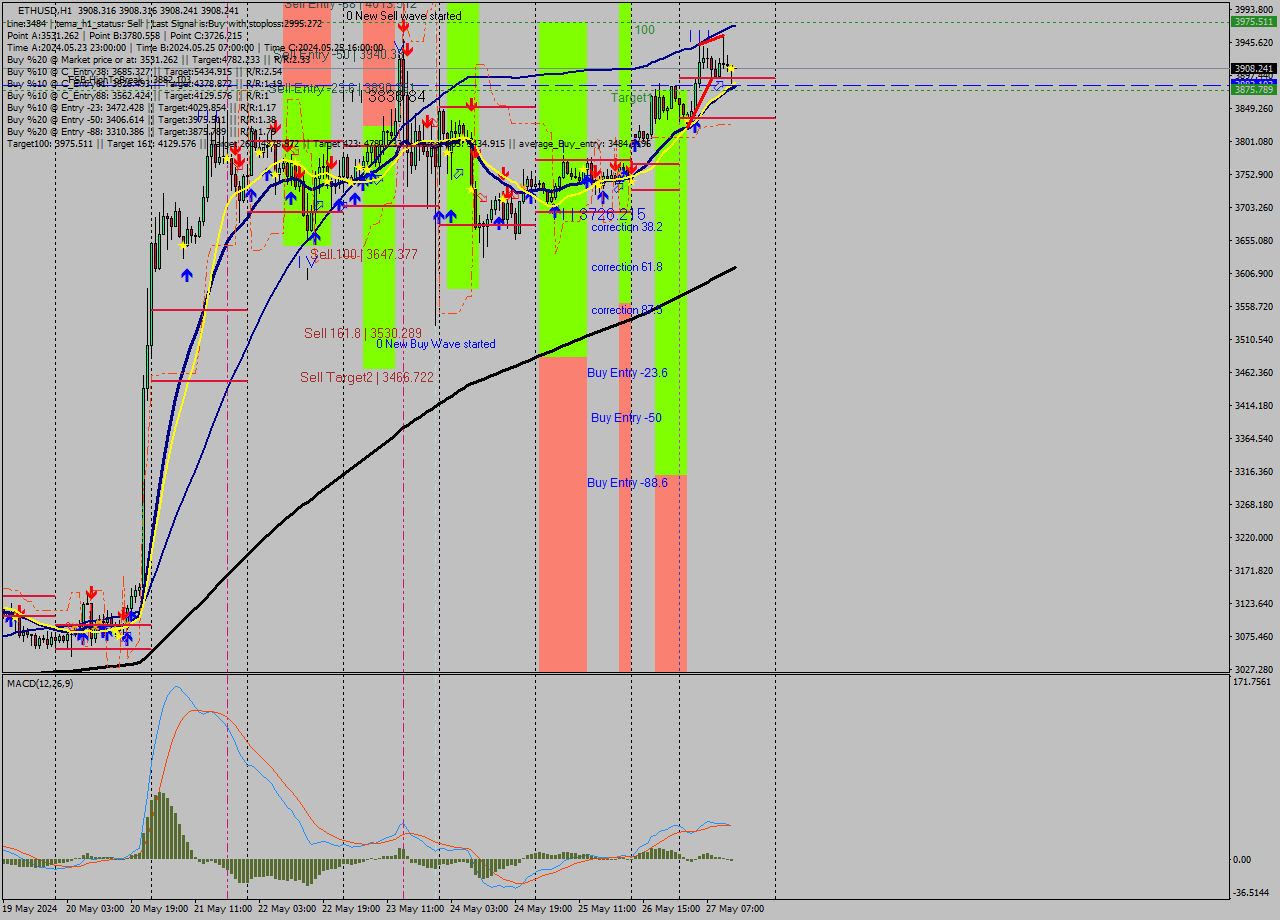The width and height of the screenshot is (1280, 920).
Task: Click the Sell Target2 | 3466.722 label
Action: pos(367,377)
